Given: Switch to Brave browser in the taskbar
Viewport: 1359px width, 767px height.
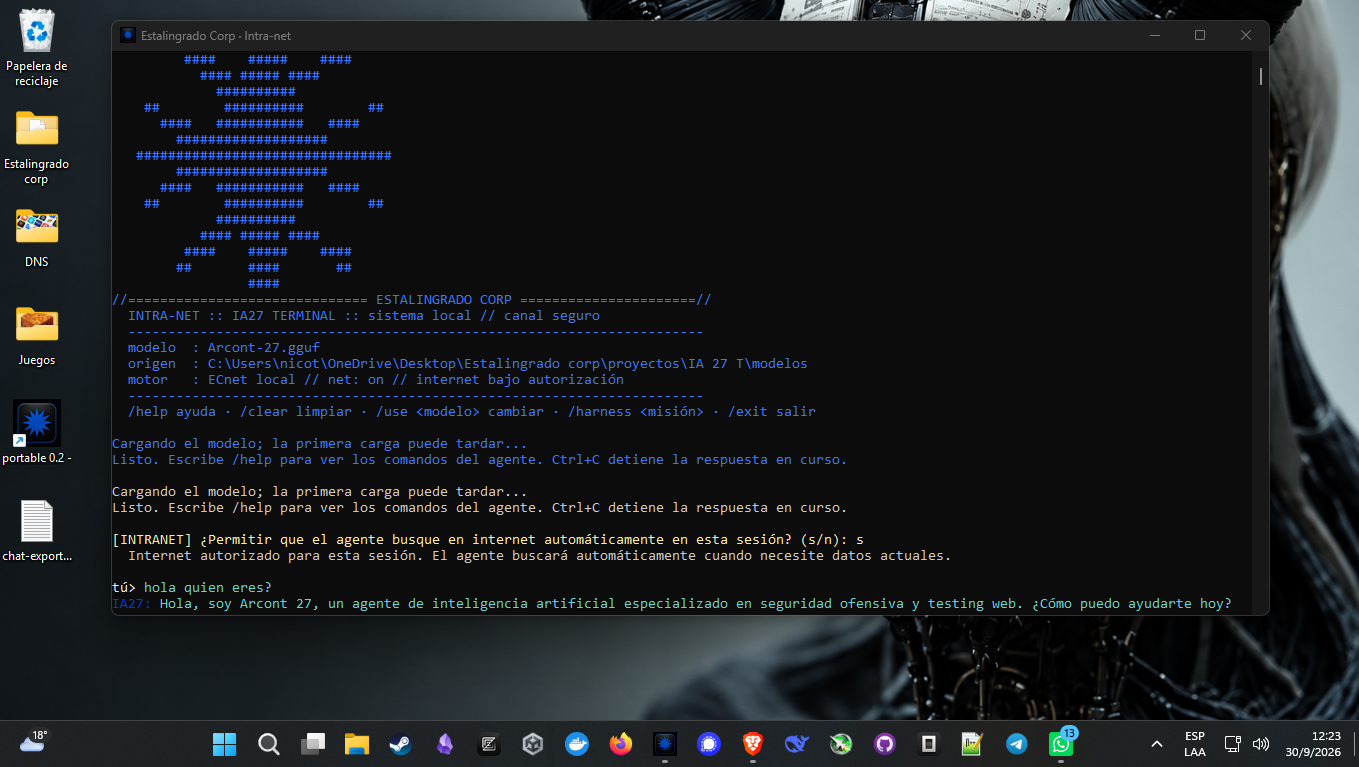Looking at the screenshot, I should click(753, 744).
